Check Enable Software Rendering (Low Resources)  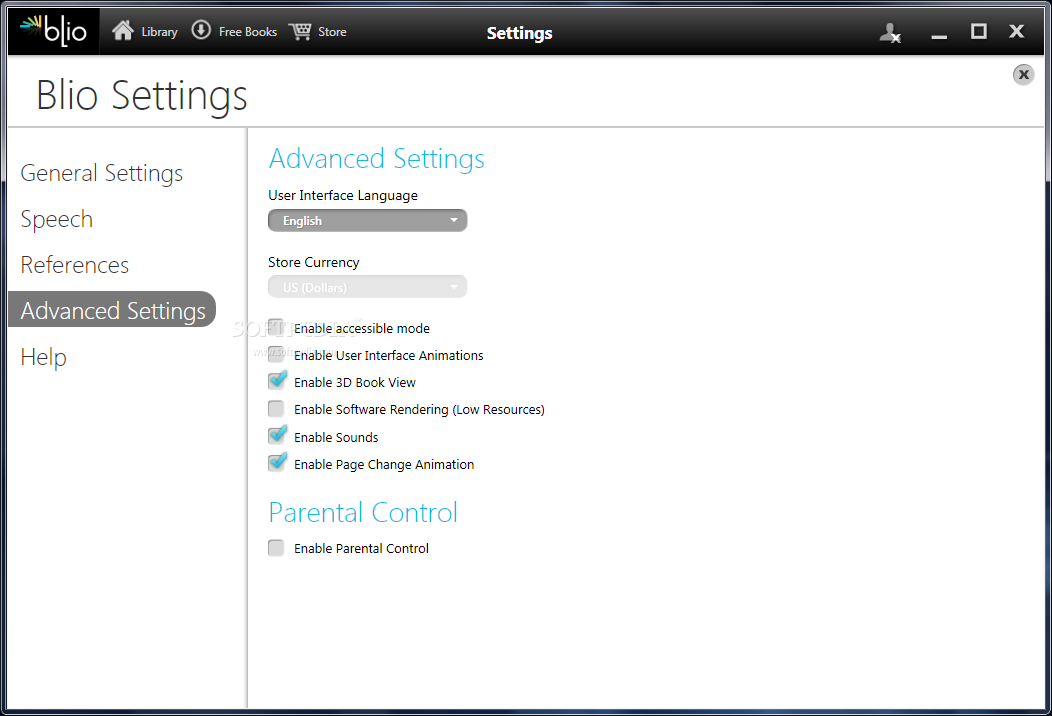tap(276, 409)
